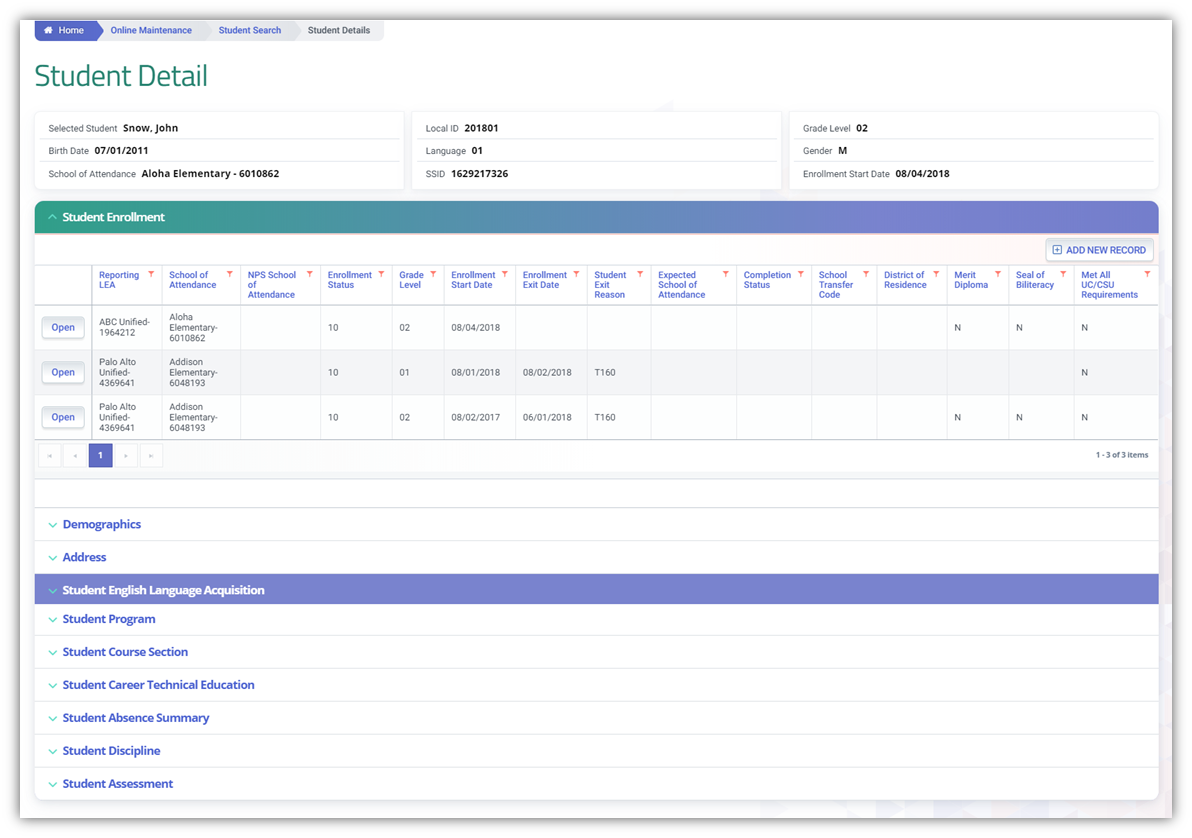The width and height of the screenshot is (1192, 838).
Task: Expand the Demographics section
Action: pyautogui.click(x=101, y=525)
